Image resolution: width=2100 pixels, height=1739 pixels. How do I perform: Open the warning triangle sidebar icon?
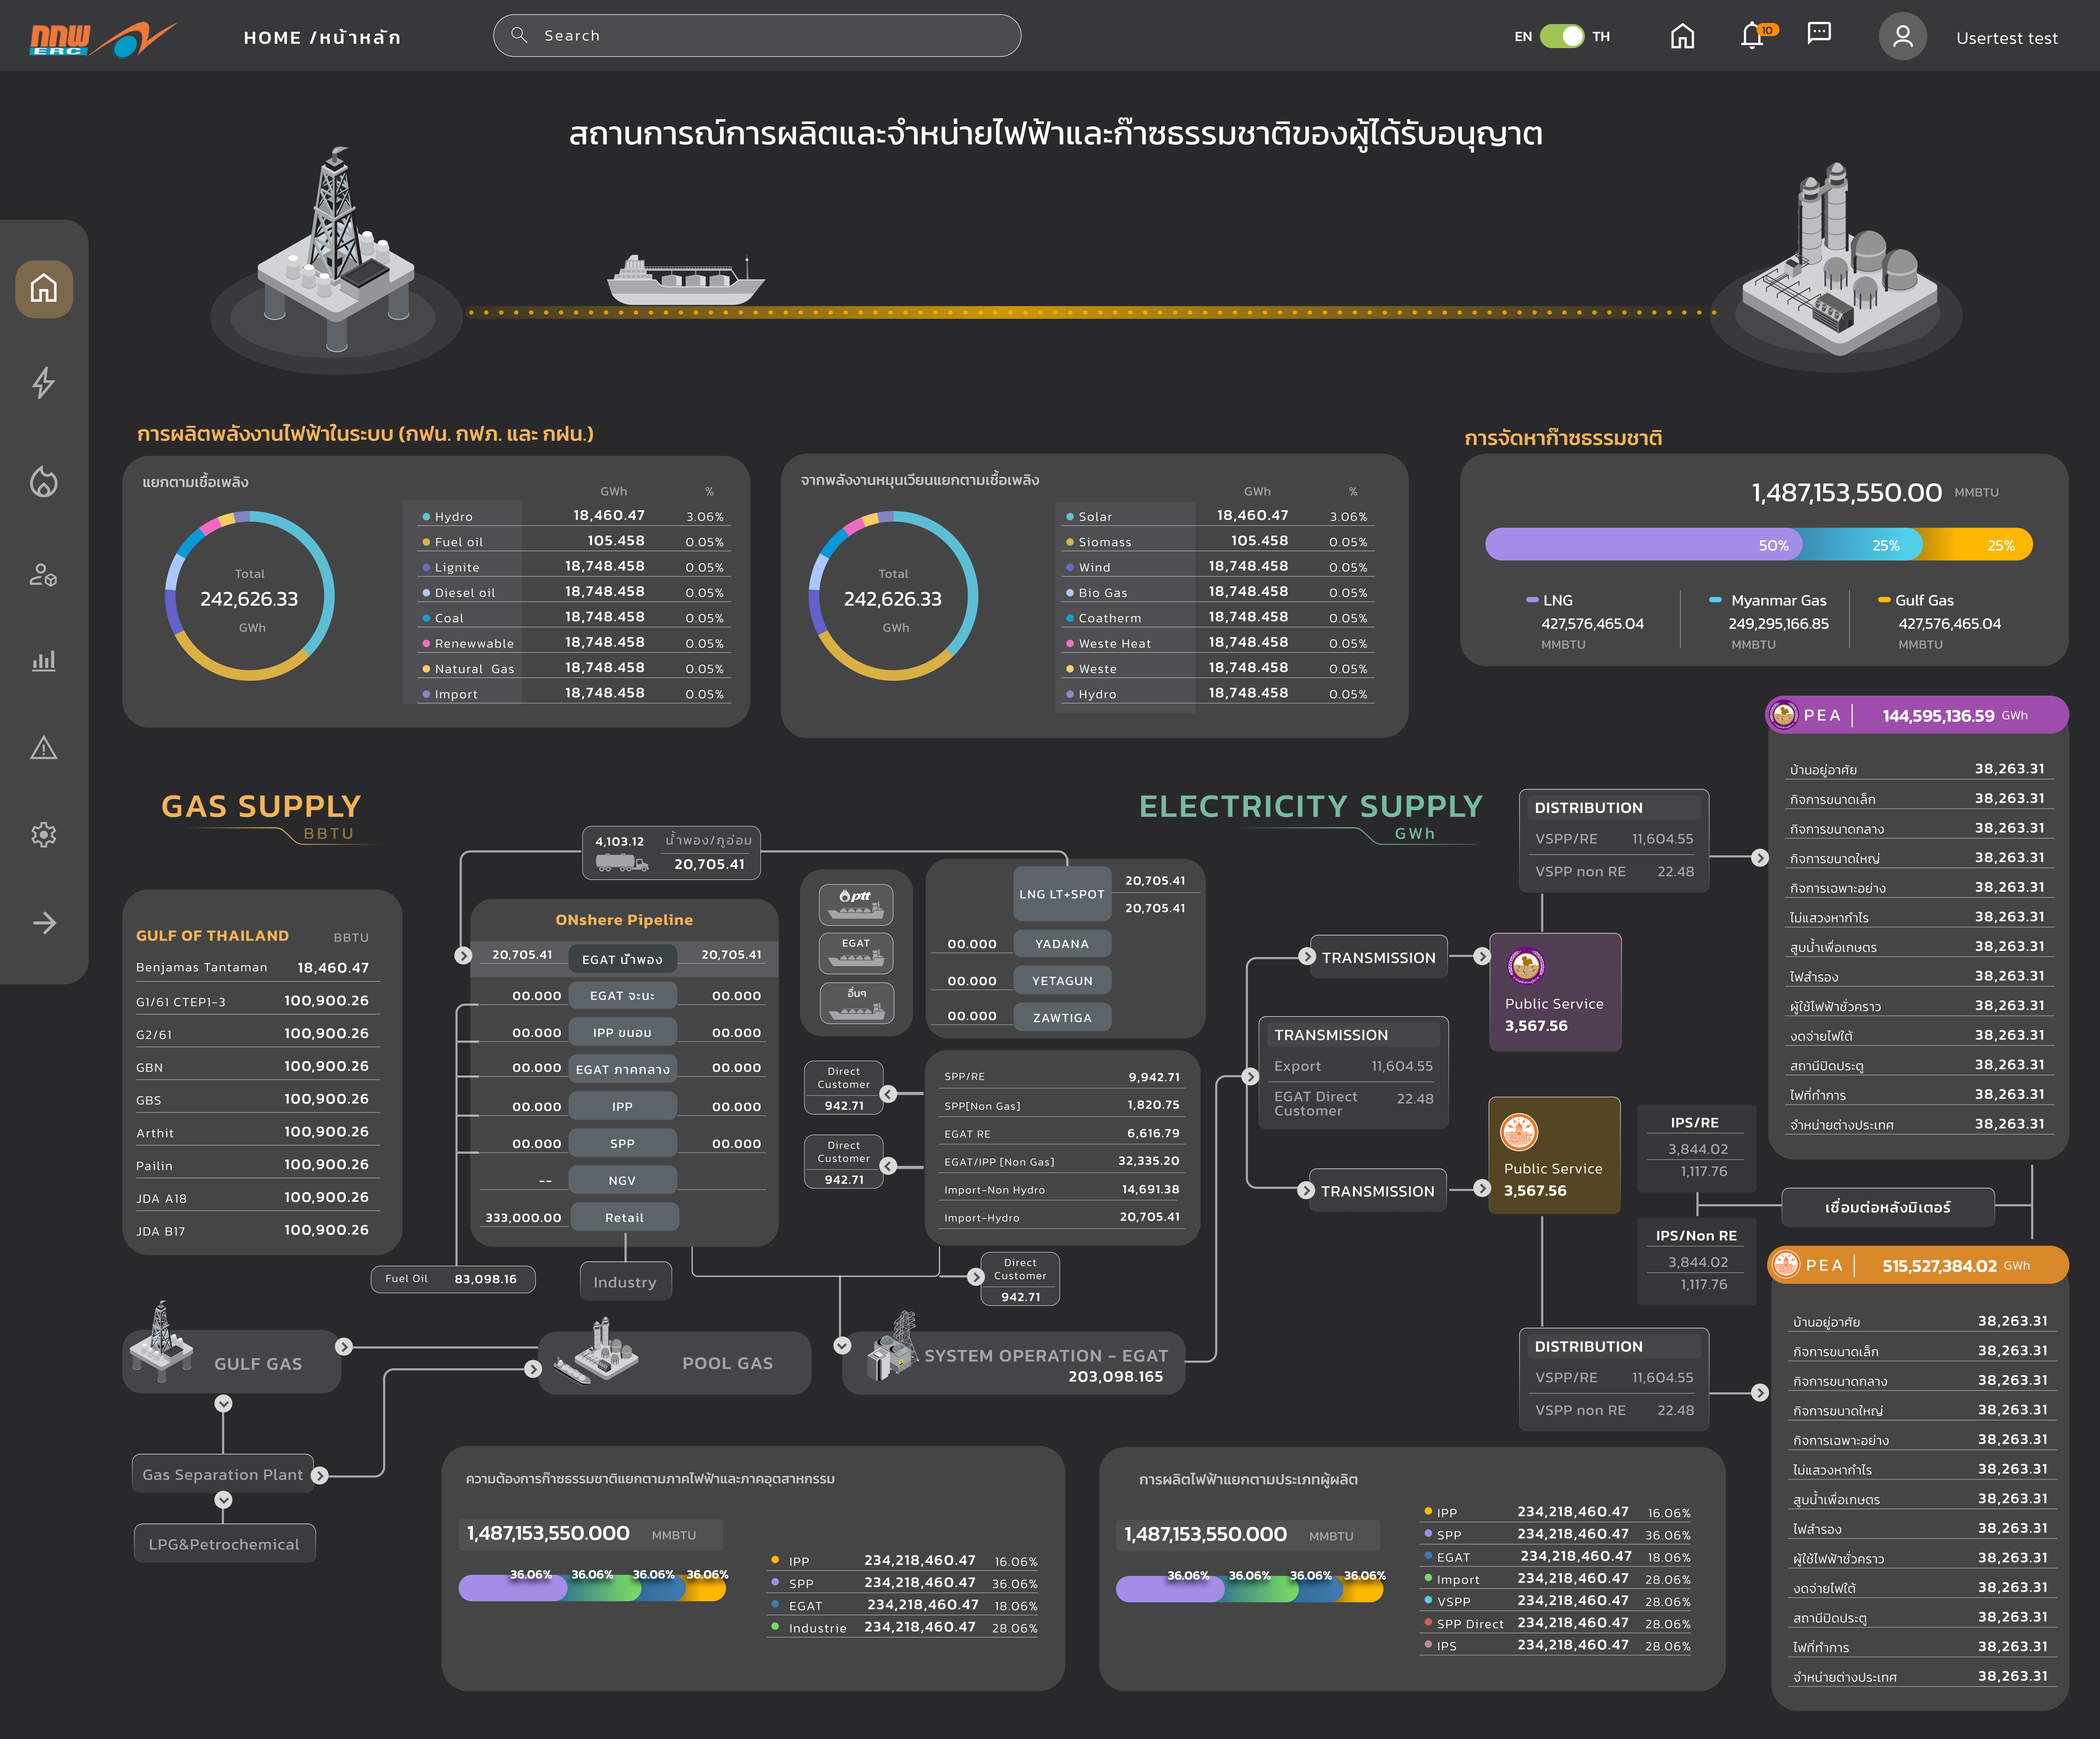43,748
